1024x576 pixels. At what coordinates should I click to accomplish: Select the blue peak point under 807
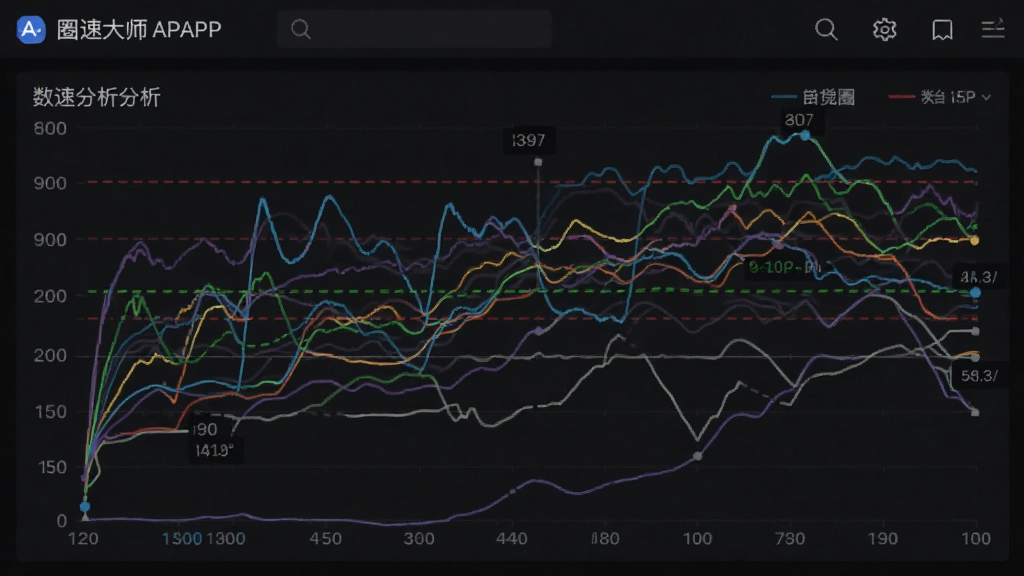(805, 135)
